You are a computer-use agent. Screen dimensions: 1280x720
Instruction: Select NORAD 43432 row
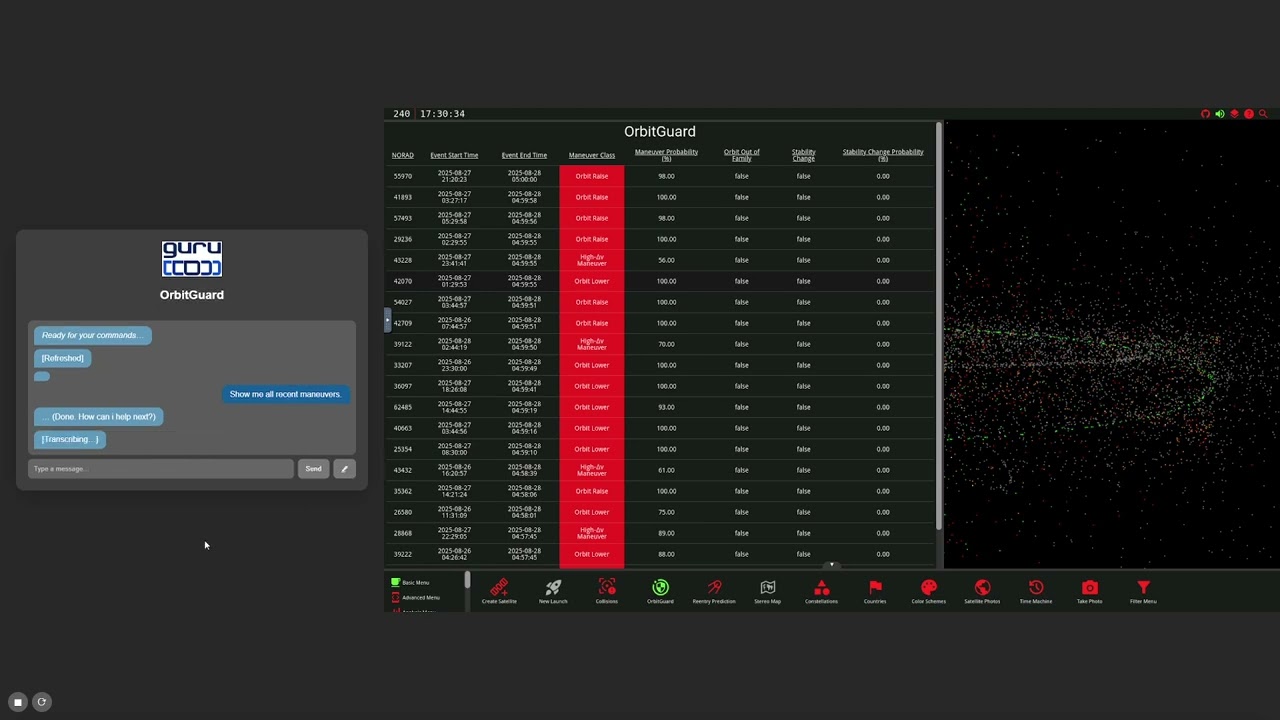tap(662, 470)
